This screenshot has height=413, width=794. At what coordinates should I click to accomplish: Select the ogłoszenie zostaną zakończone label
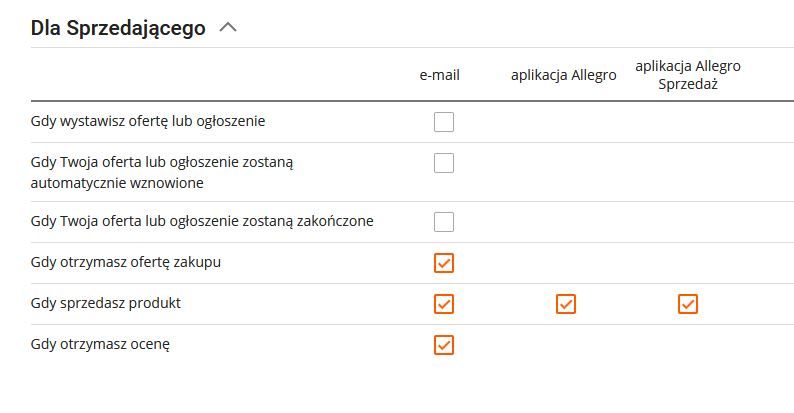point(202,221)
